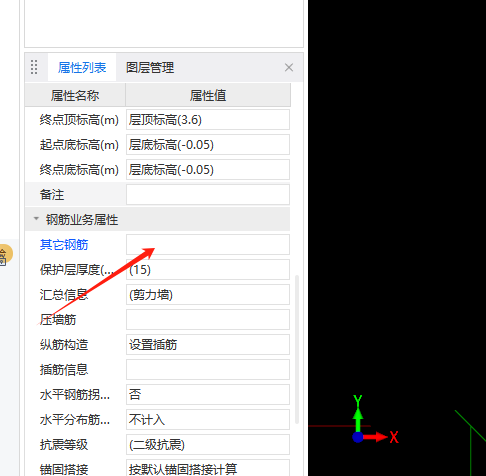486x476 pixels.
Task: Collapse the 钢筋业务属性 section
Action: [x=36, y=219]
